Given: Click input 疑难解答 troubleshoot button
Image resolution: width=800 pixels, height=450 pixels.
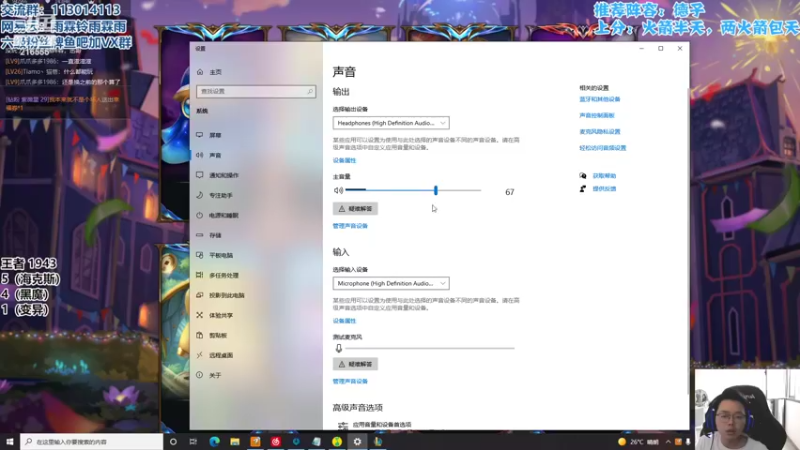Looking at the screenshot, I should coord(355,364).
